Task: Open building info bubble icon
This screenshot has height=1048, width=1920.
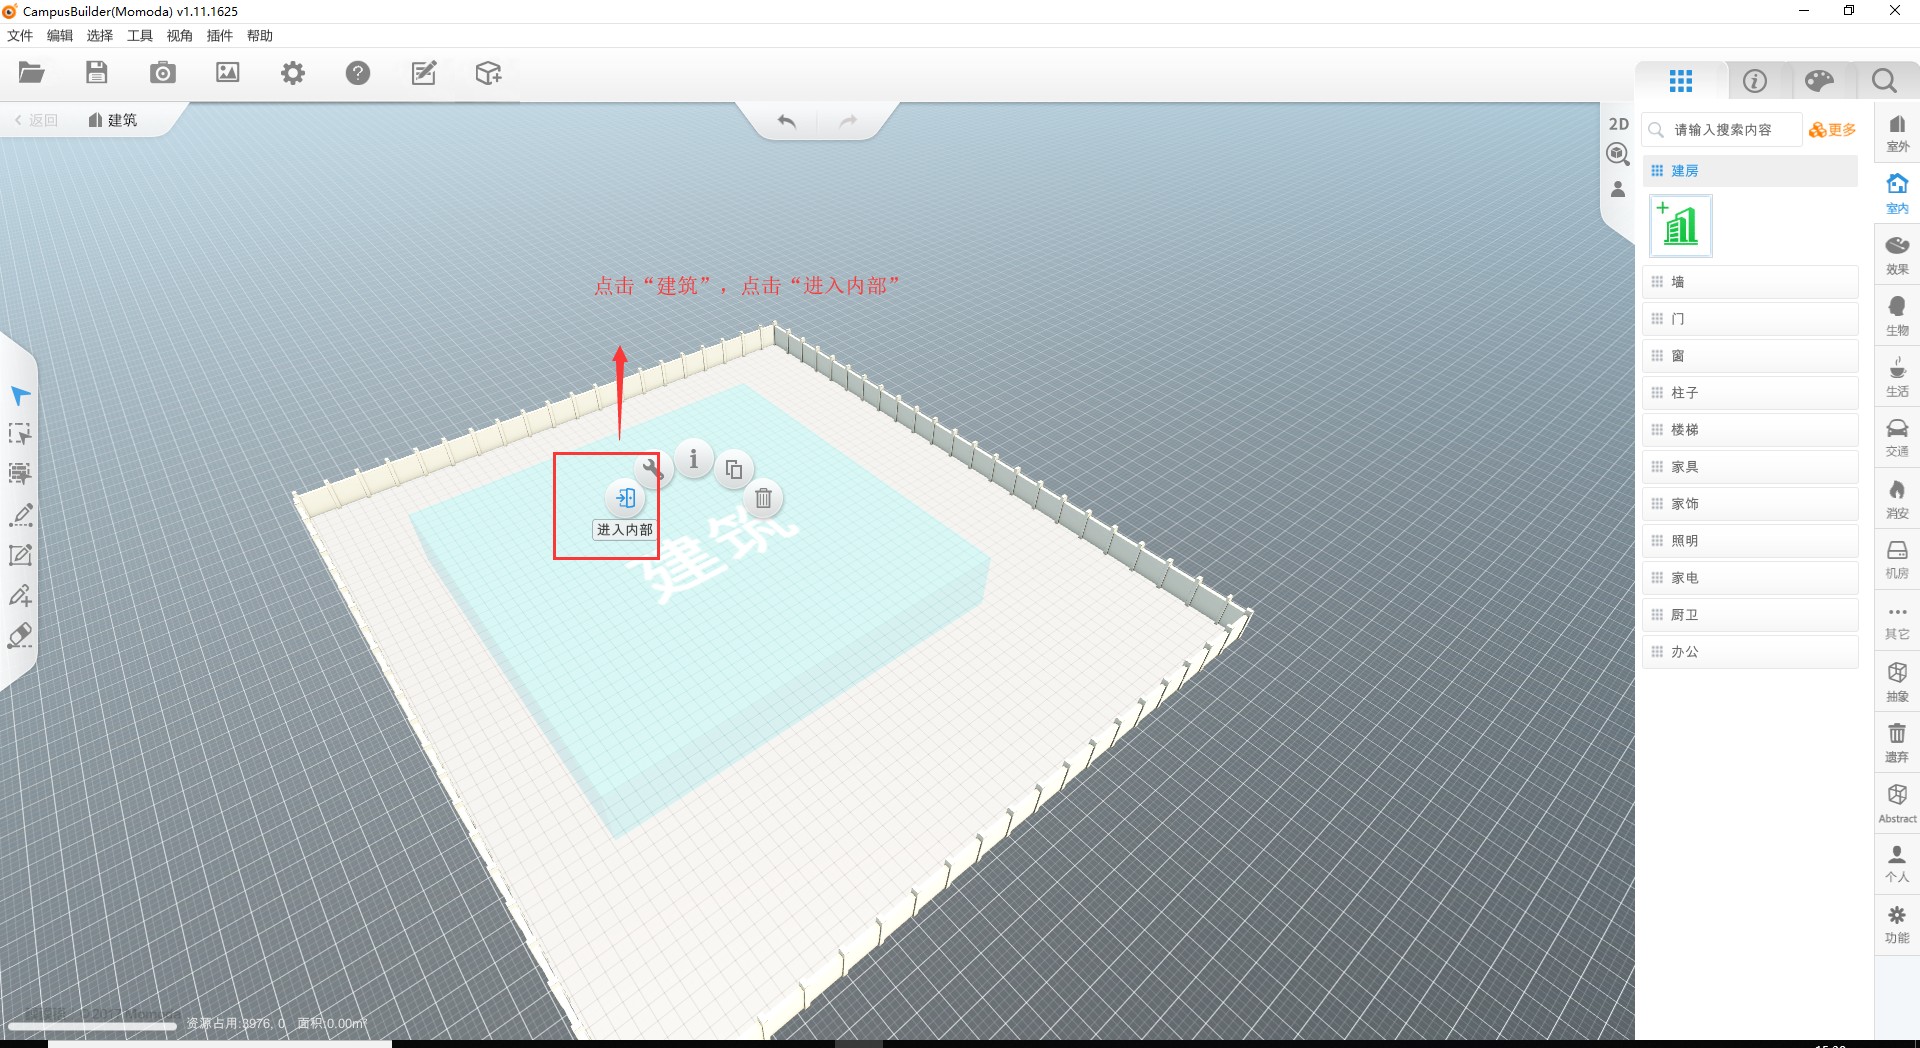Action: (693, 459)
